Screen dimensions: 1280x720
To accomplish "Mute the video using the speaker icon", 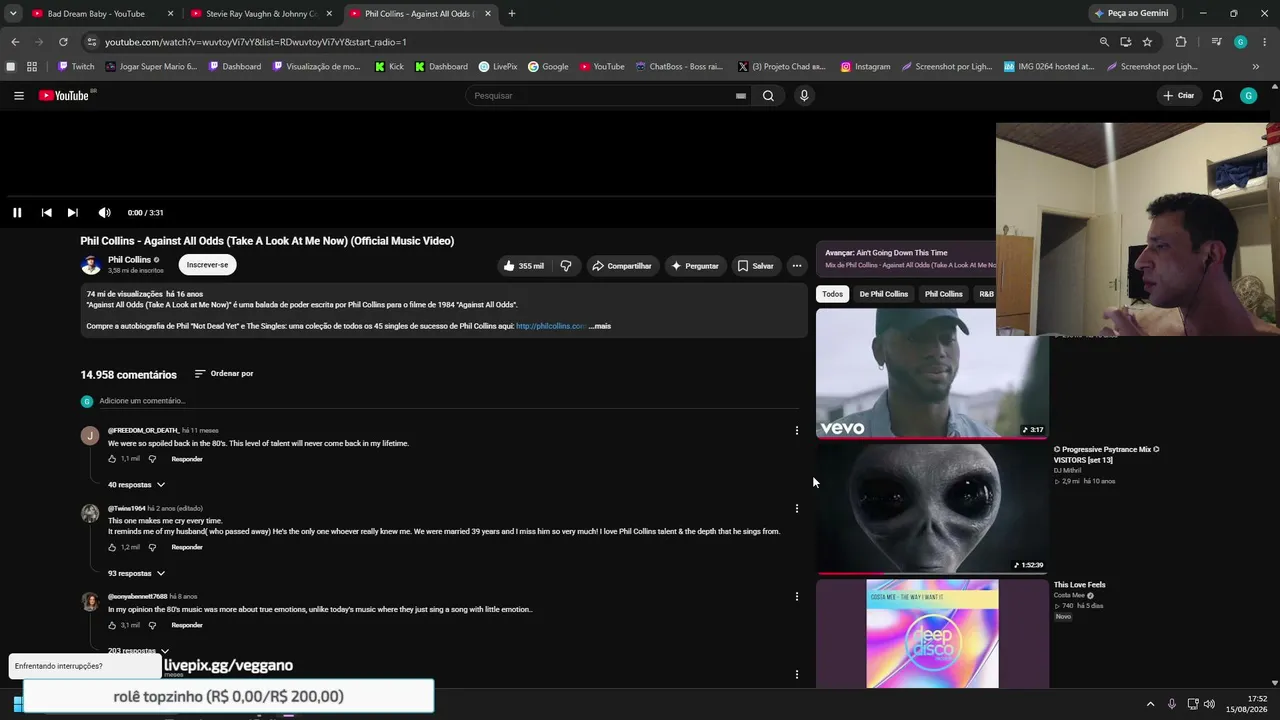I will click(104, 212).
